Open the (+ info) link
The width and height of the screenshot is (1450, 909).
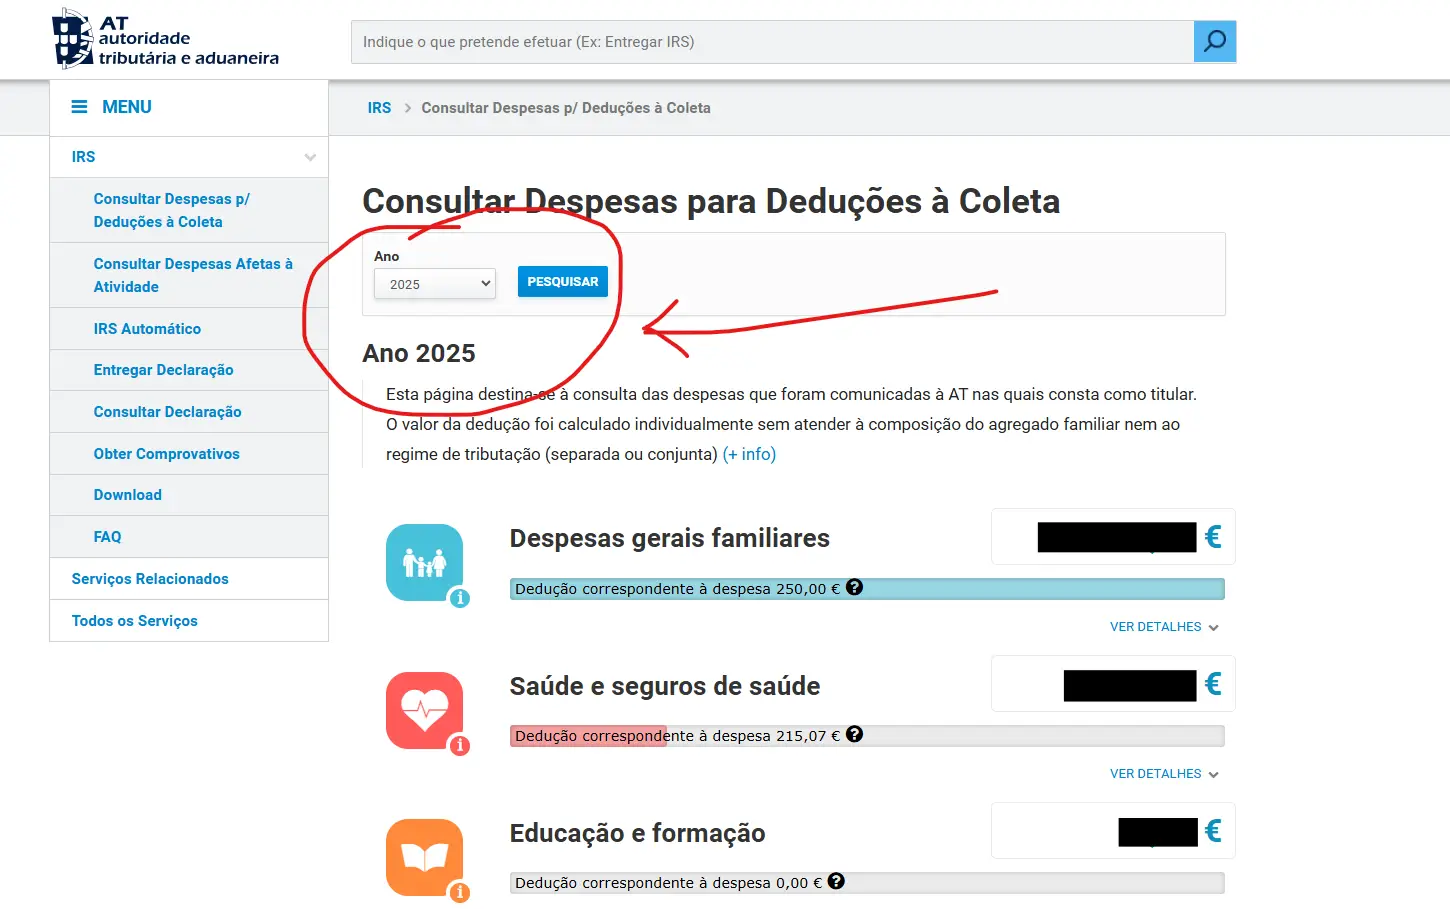(749, 453)
